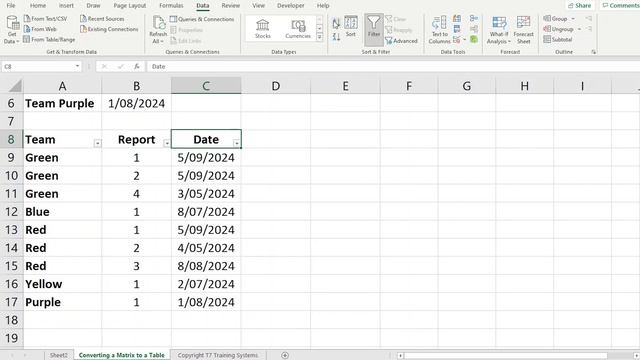Launch Text to Columns wizard
This screenshot has width=640, height=360.
point(439,30)
